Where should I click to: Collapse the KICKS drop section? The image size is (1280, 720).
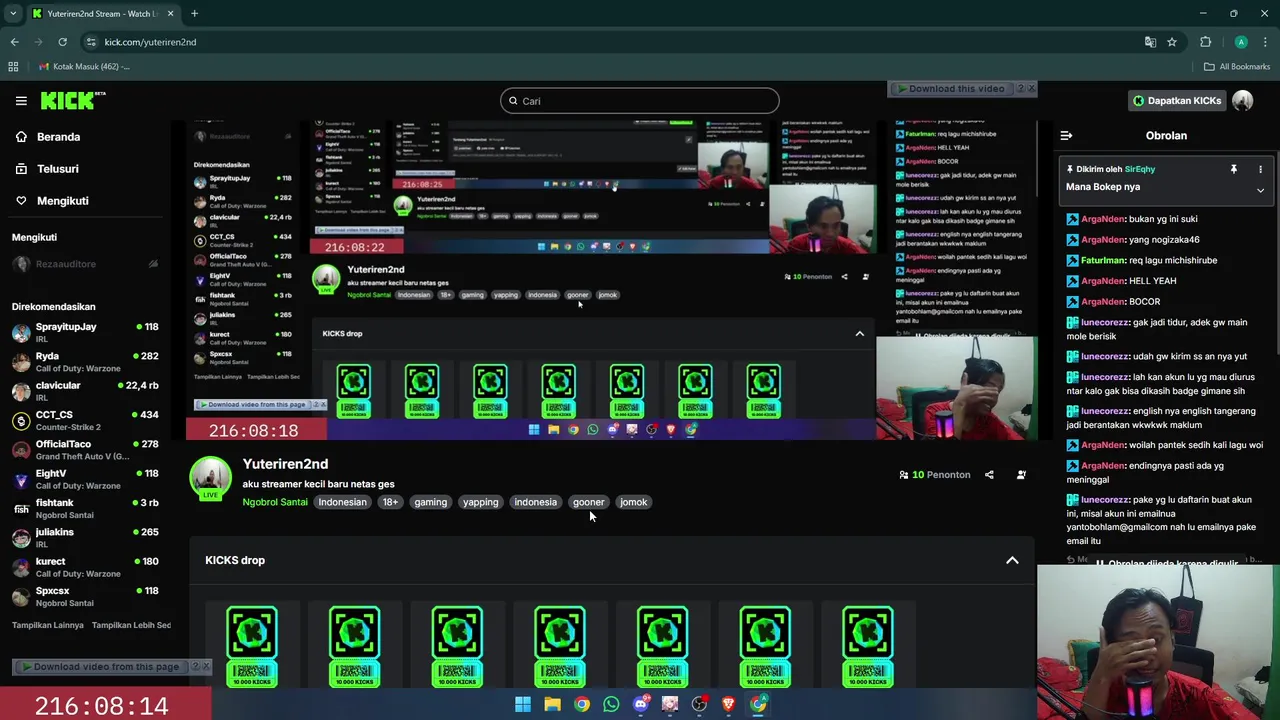(1012, 560)
